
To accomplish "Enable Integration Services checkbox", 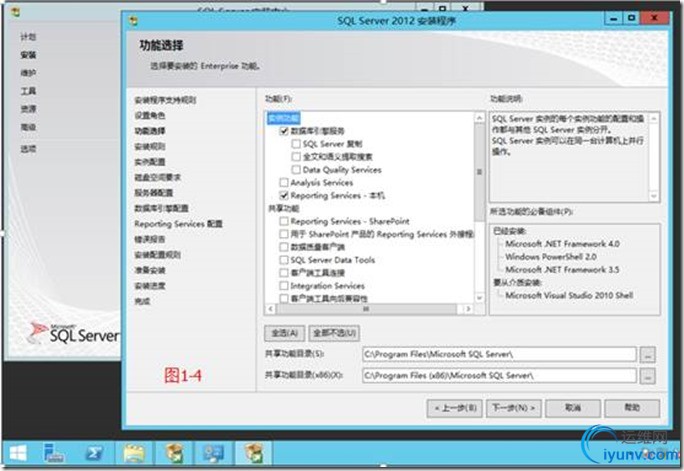I will click(284, 286).
